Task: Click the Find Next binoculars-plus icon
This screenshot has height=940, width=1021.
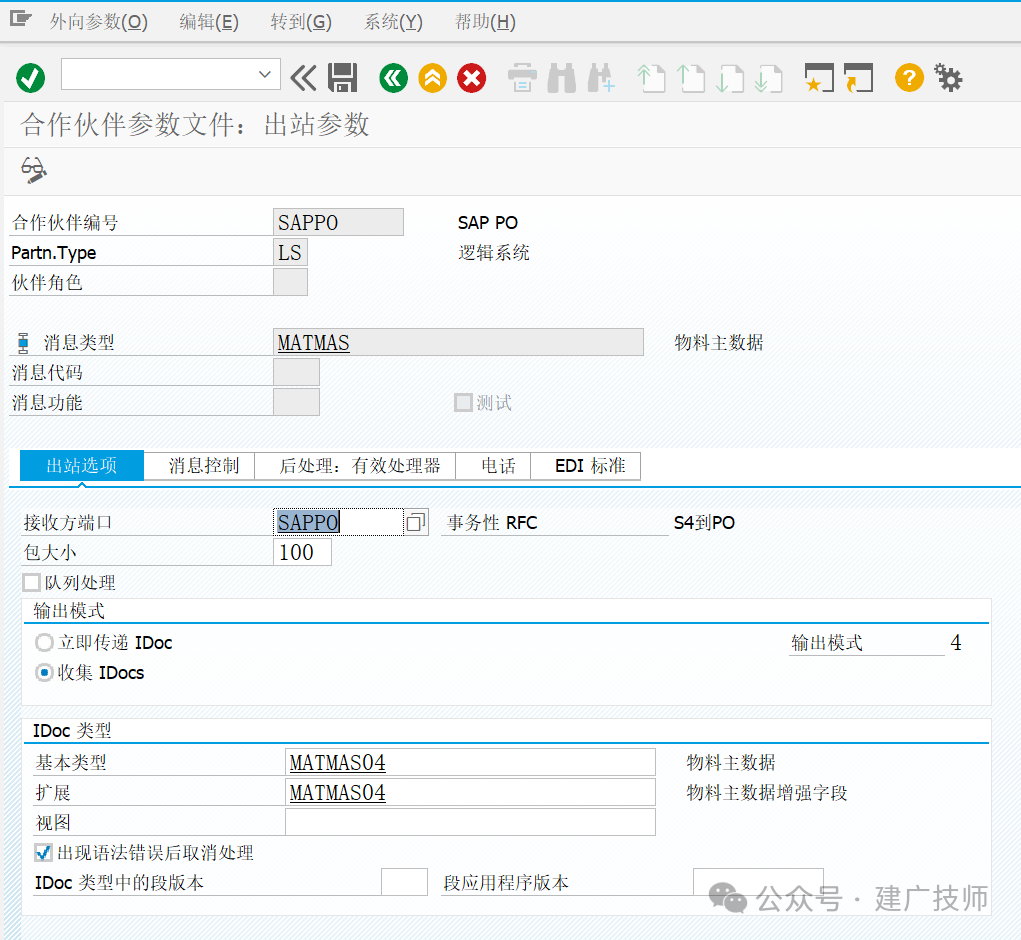Action: click(600, 78)
